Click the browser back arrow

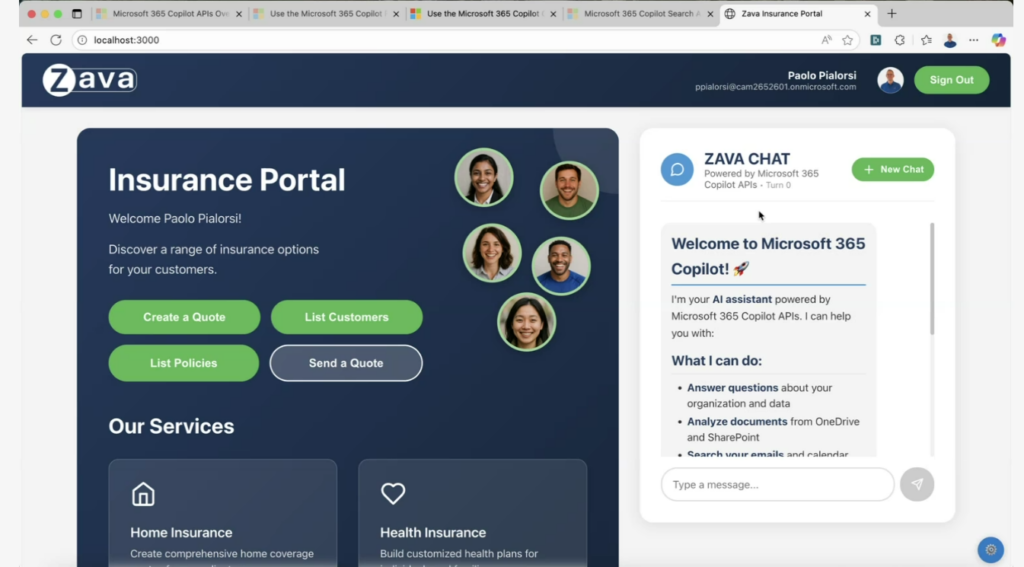point(31,40)
